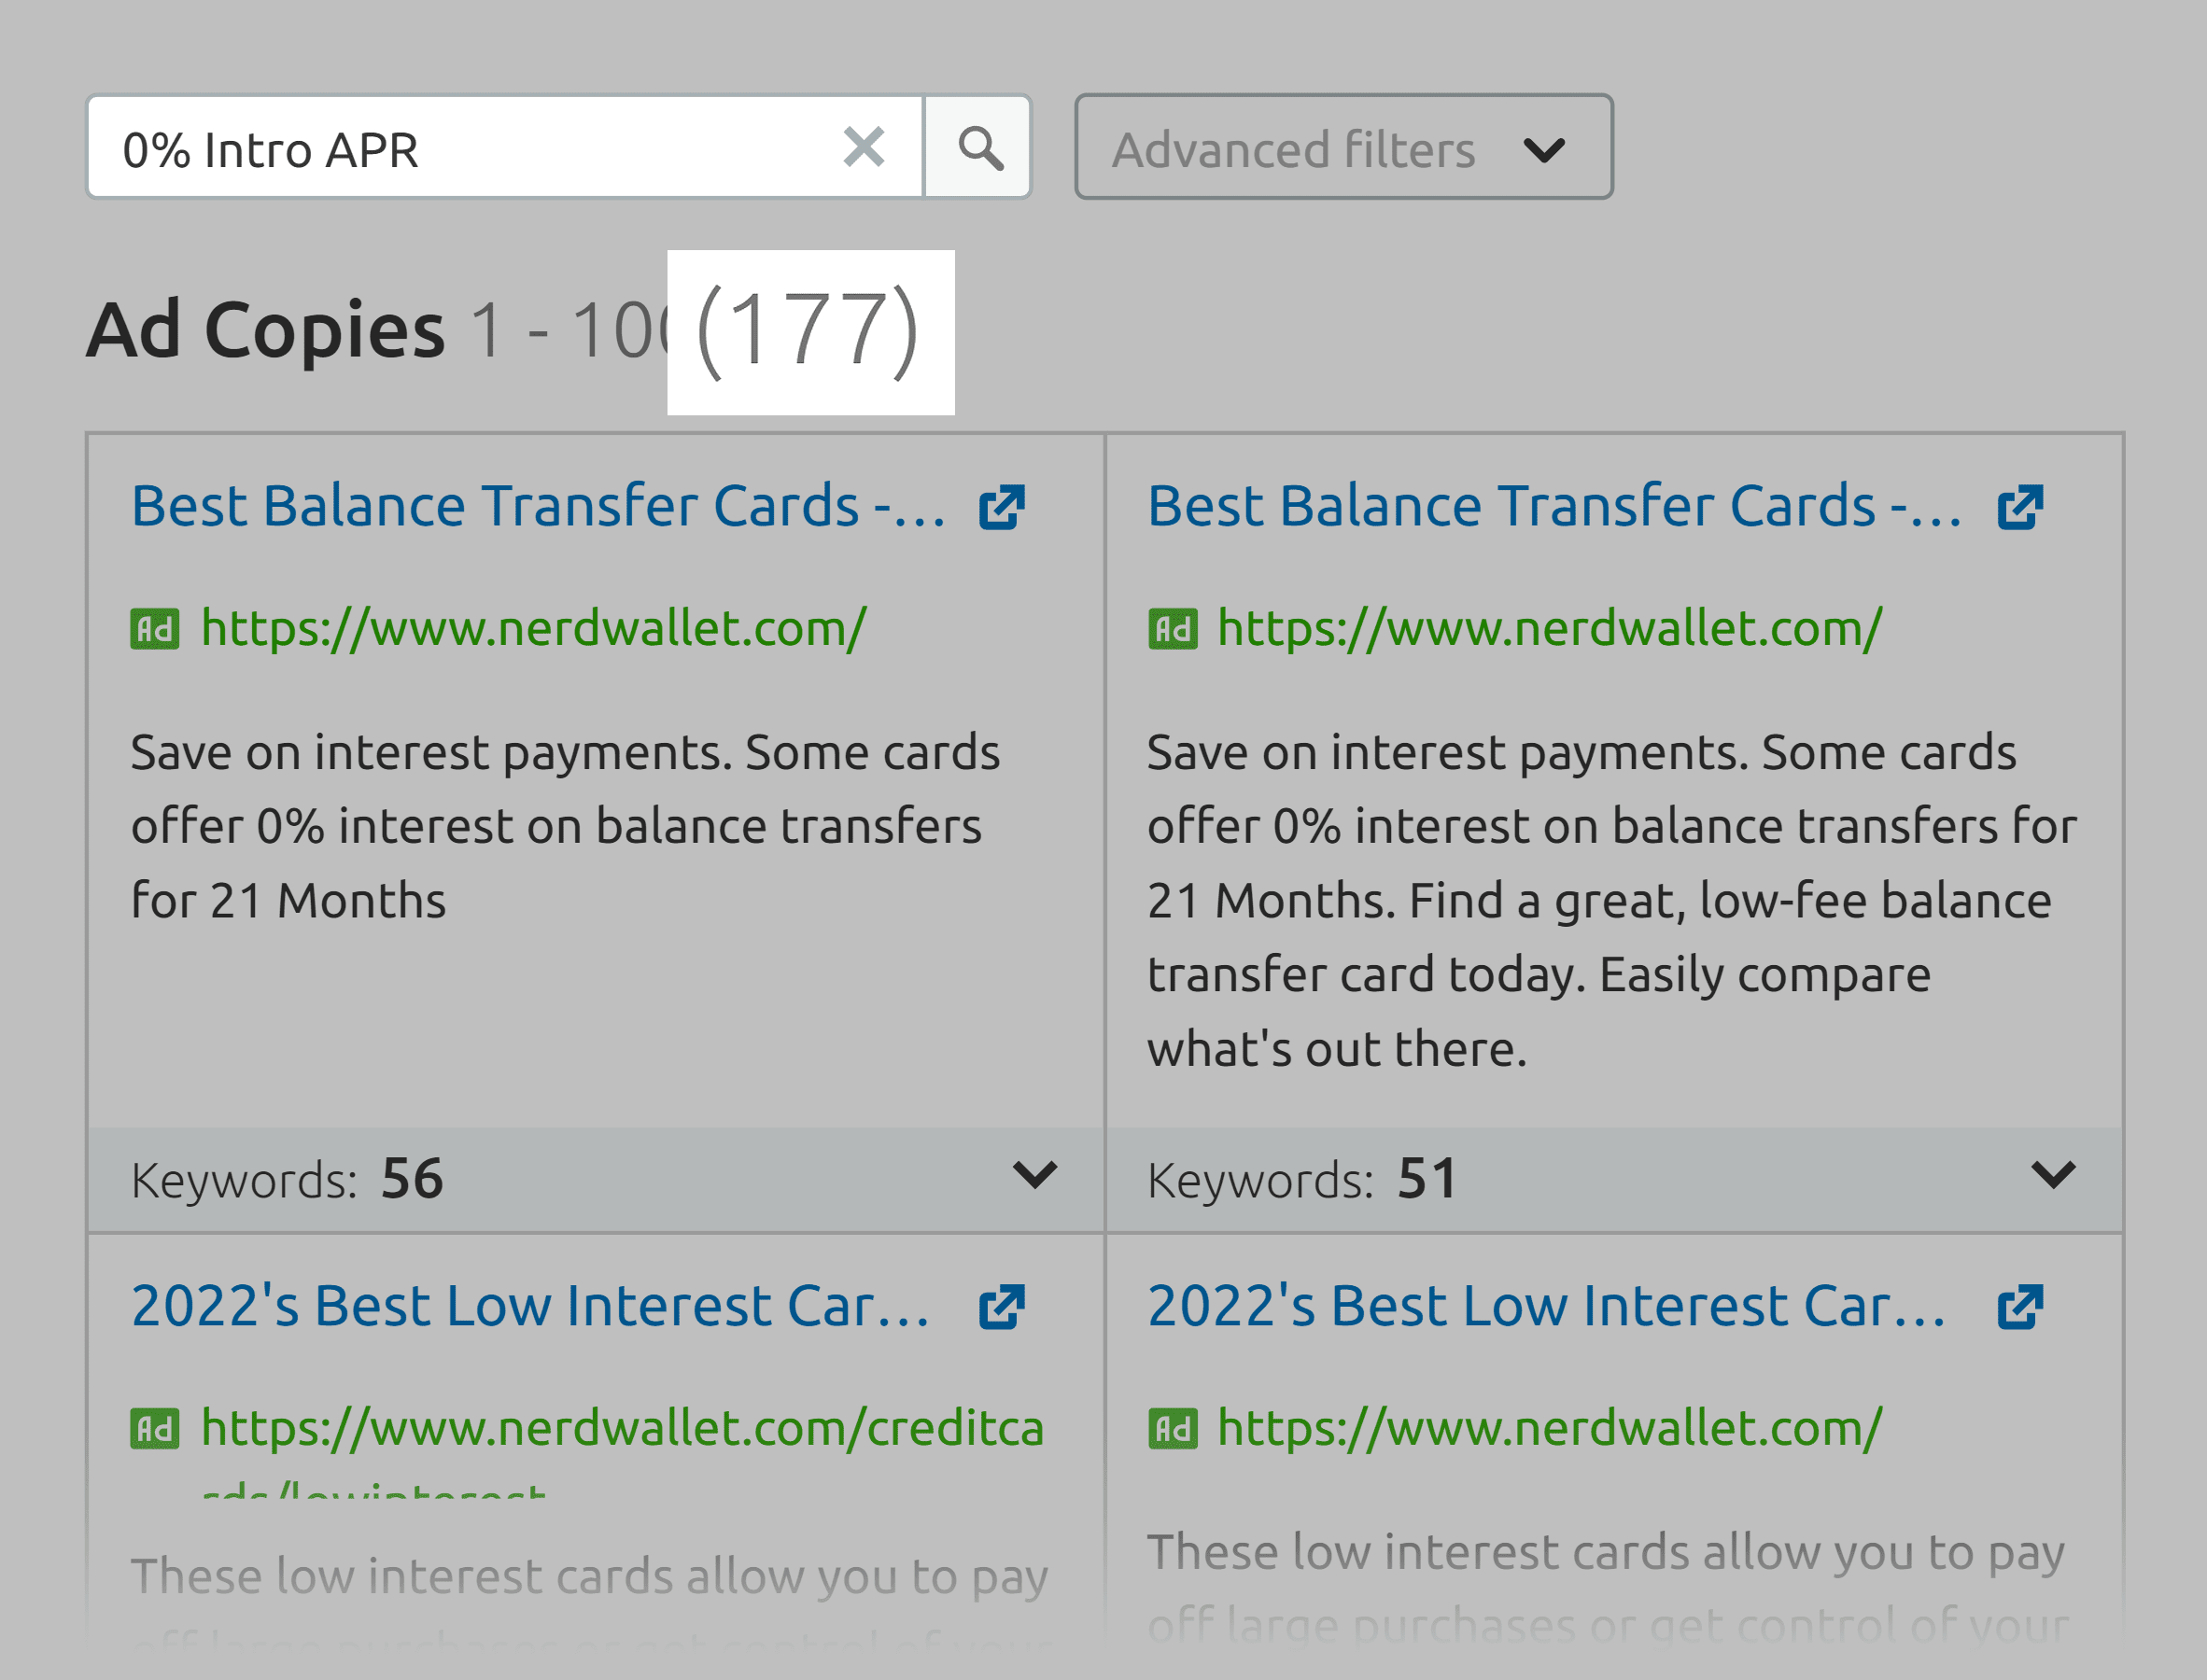Image resolution: width=2207 pixels, height=1680 pixels.
Task: Click Ad badge in first ad card
Action: [155, 629]
